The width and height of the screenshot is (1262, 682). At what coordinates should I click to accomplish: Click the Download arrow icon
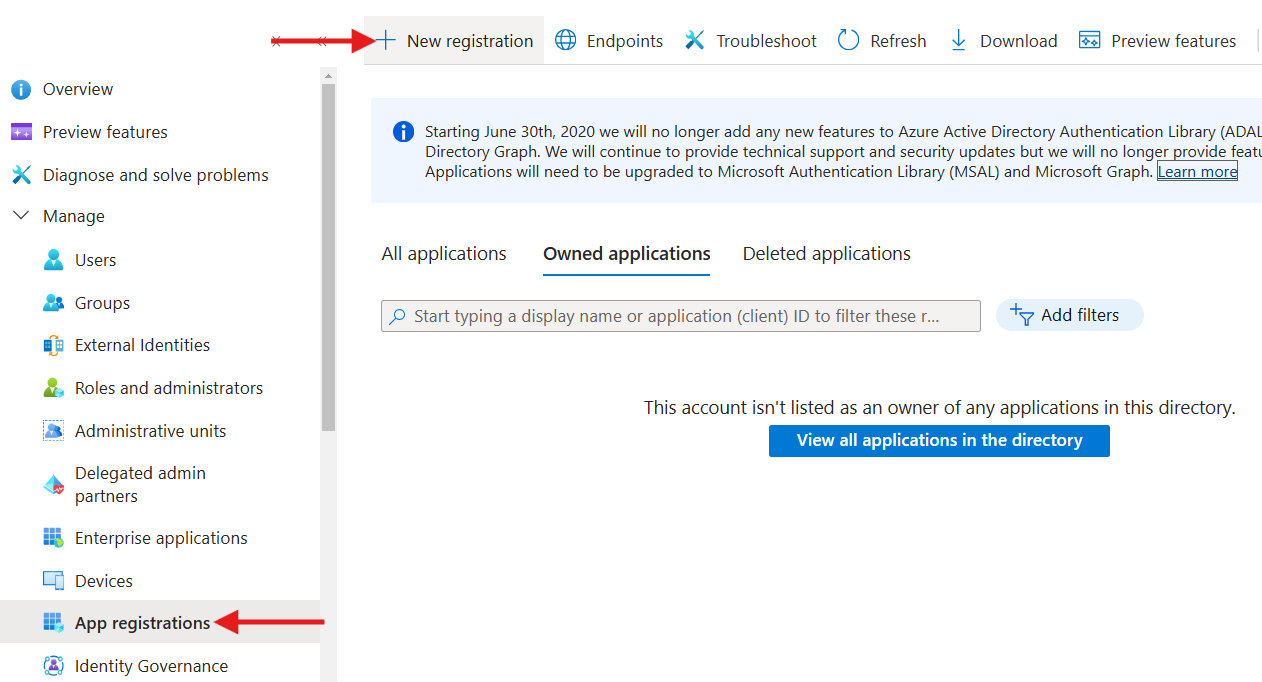959,41
